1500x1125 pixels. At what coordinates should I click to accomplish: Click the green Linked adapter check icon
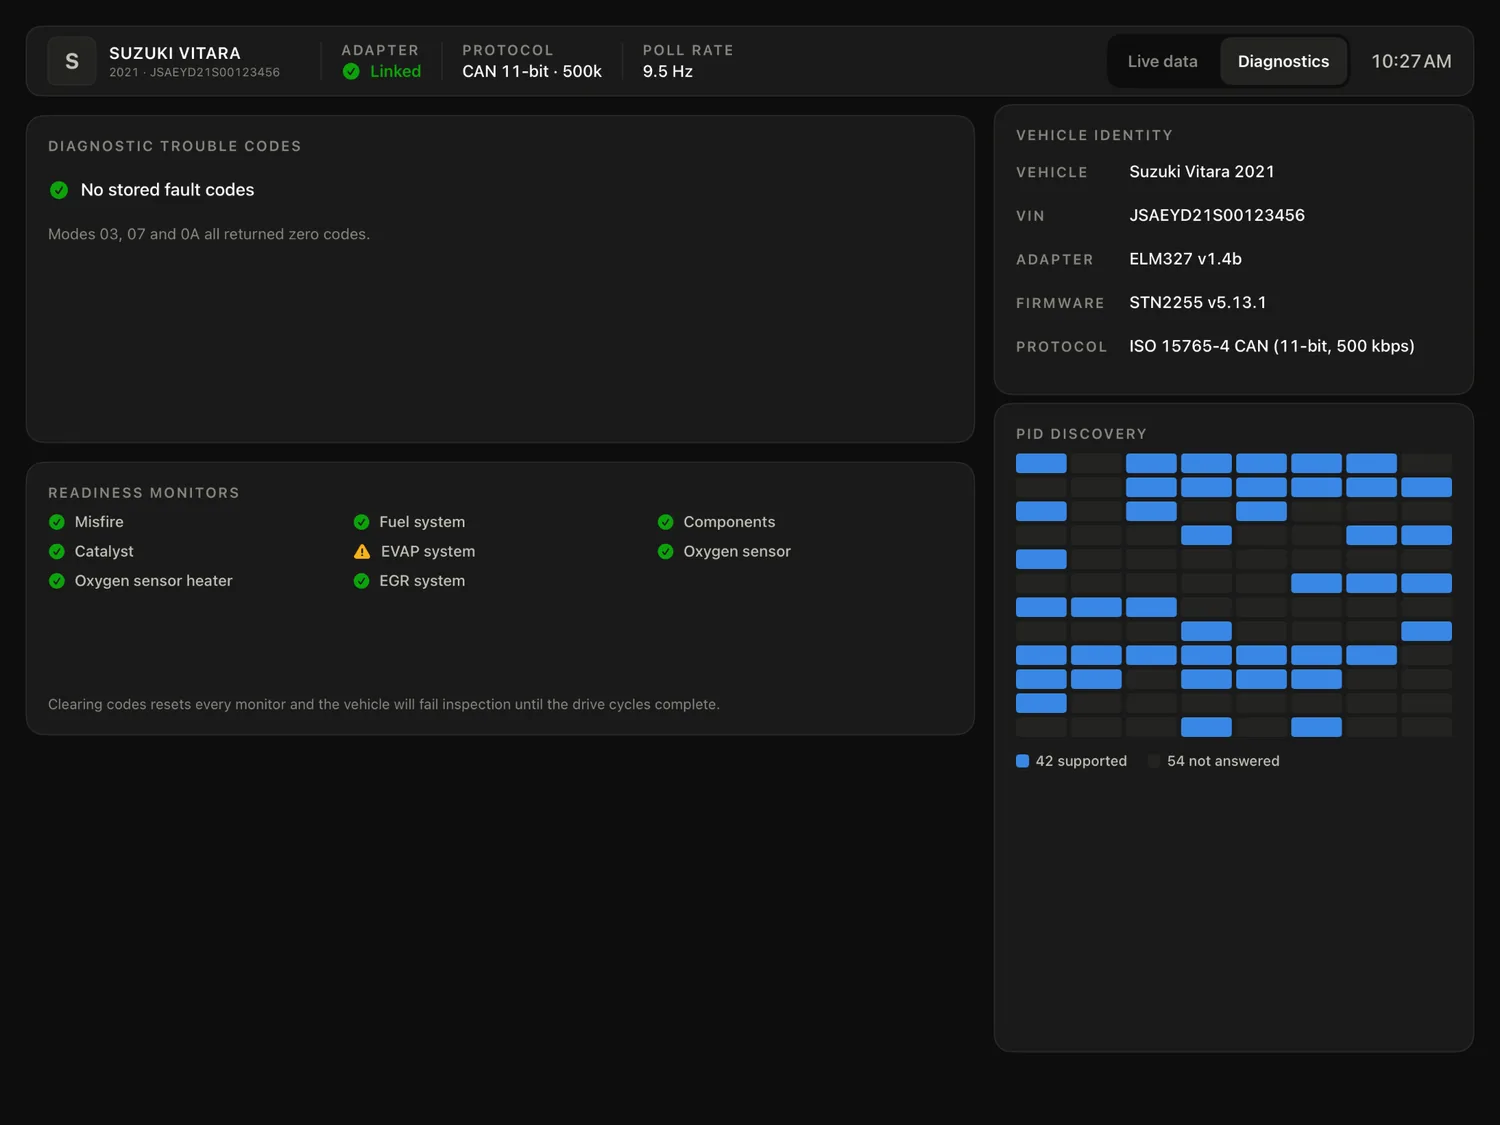pos(351,71)
